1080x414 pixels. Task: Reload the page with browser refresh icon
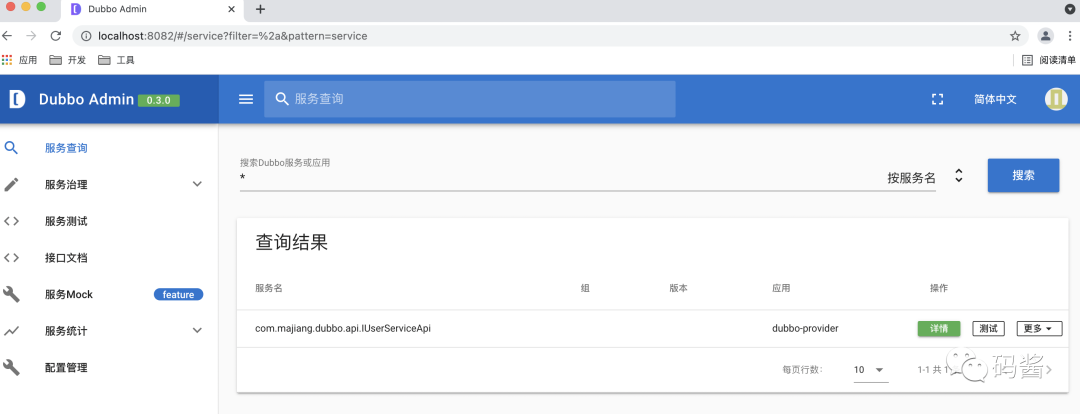point(56,35)
